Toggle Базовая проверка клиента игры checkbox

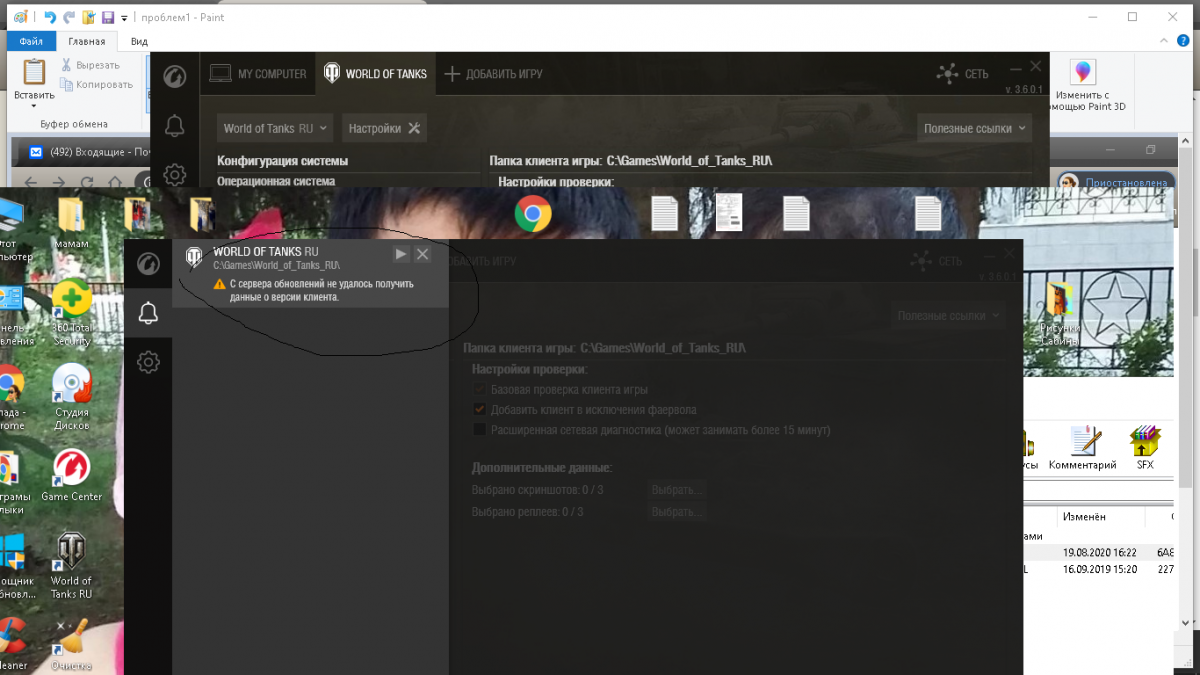click(x=479, y=389)
